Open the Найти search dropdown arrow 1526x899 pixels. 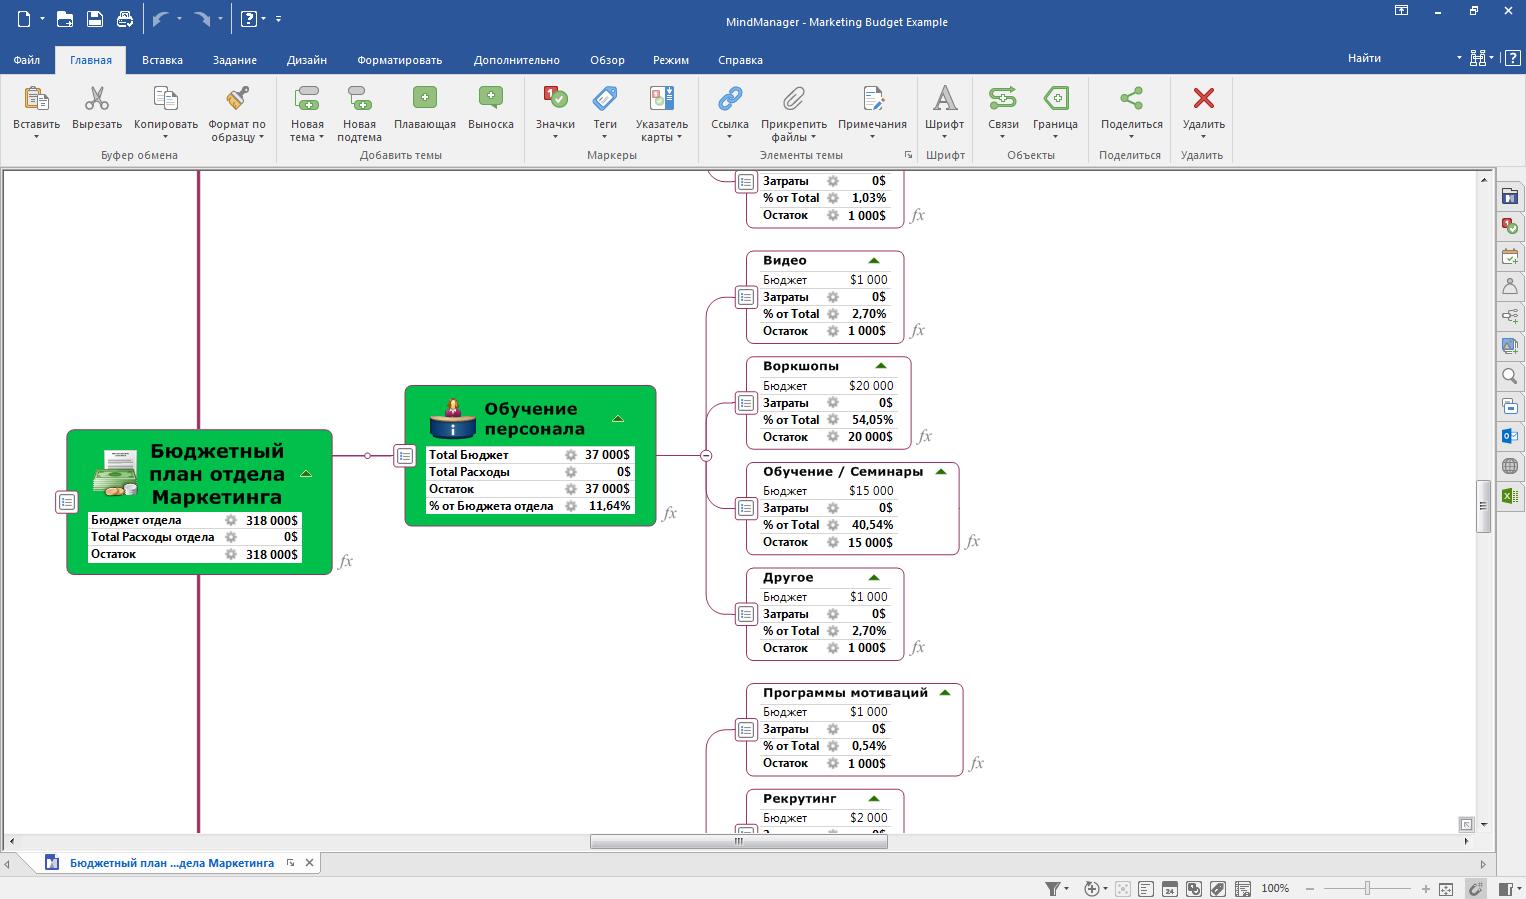1459,58
